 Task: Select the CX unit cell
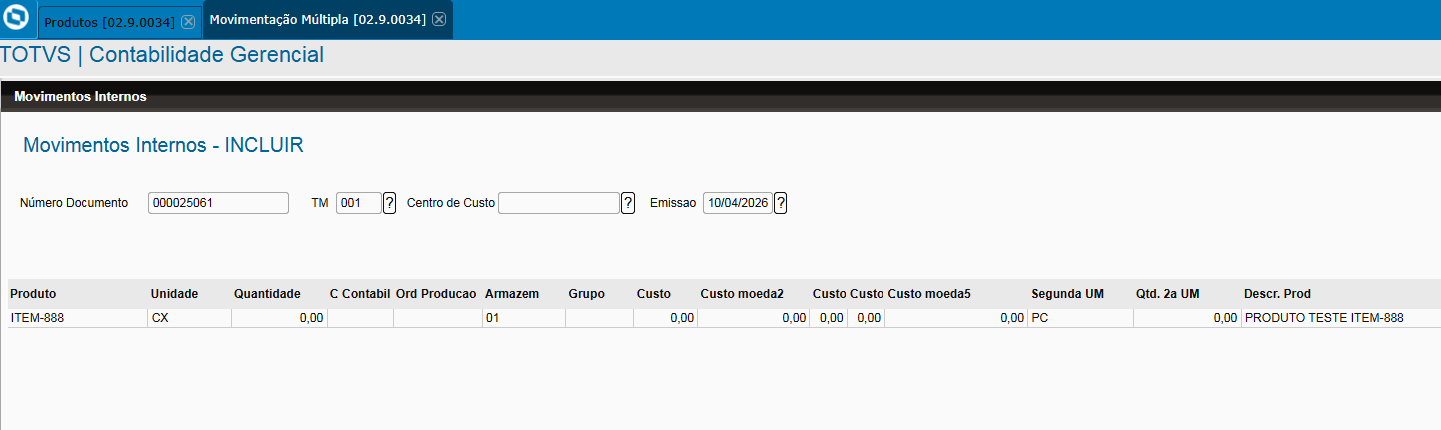point(189,318)
